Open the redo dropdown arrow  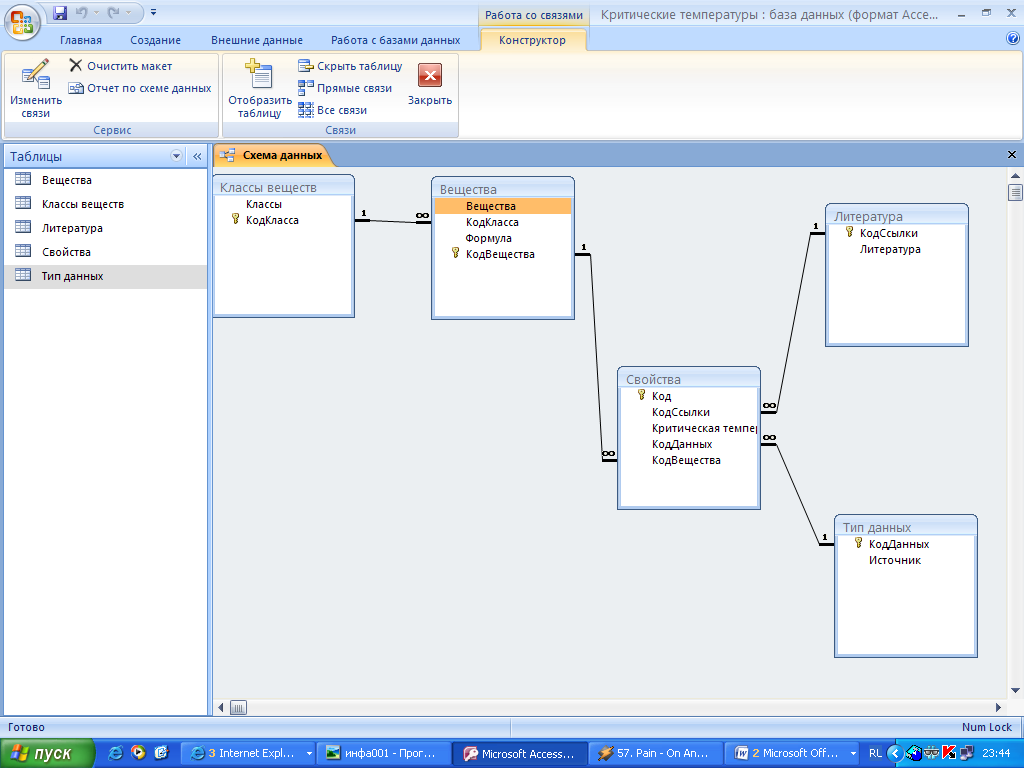128,12
